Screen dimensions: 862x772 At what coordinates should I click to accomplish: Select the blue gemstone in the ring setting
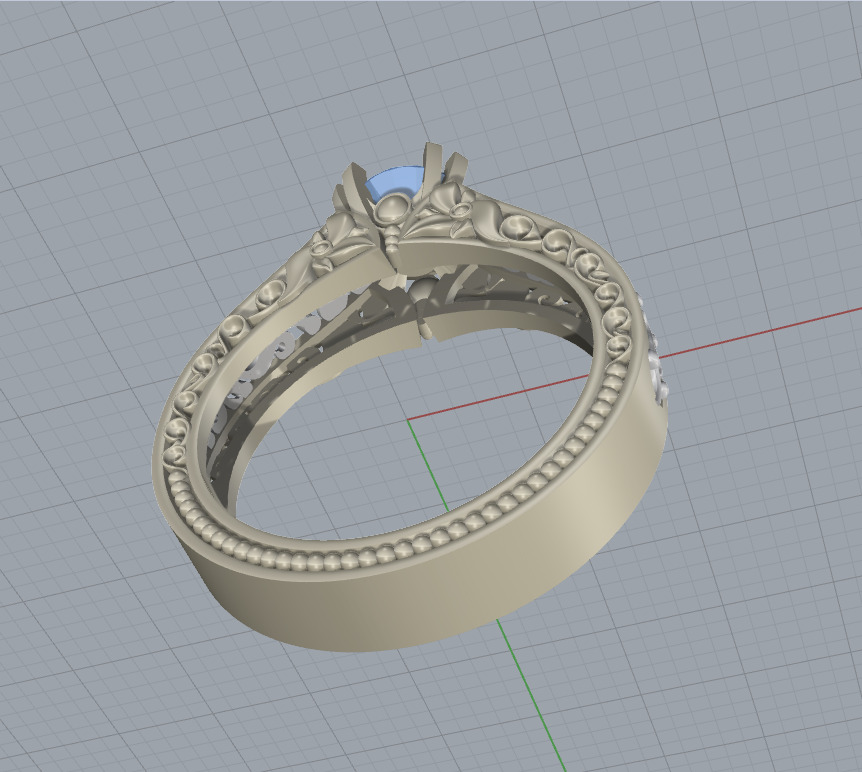click(397, 183)
